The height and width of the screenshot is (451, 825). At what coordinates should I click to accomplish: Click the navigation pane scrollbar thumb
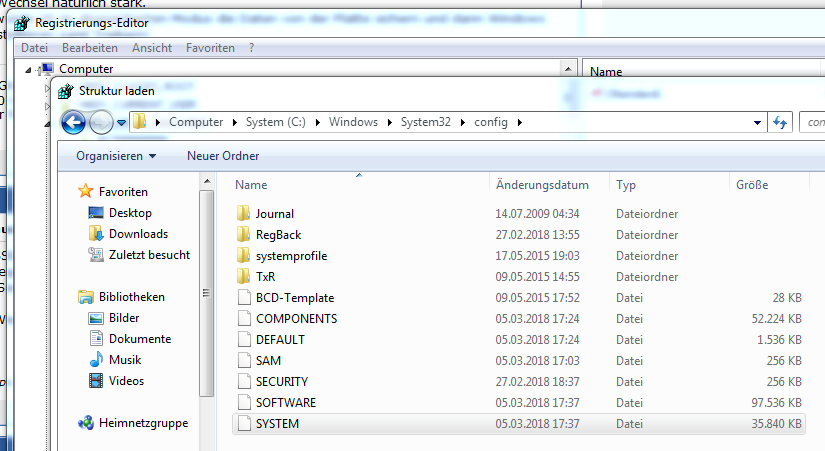[206, 293]
